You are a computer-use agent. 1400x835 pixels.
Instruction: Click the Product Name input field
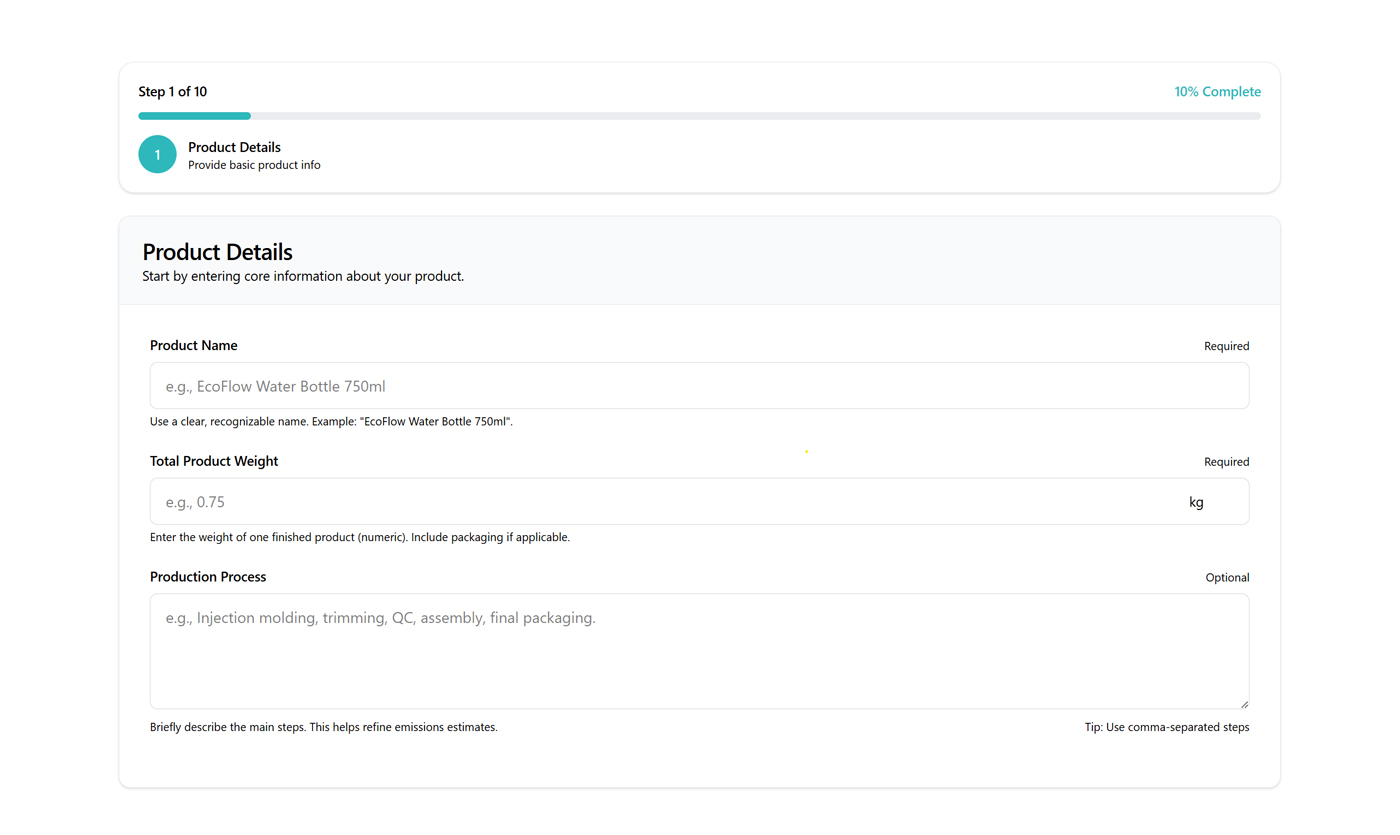(x=699, y=386)
